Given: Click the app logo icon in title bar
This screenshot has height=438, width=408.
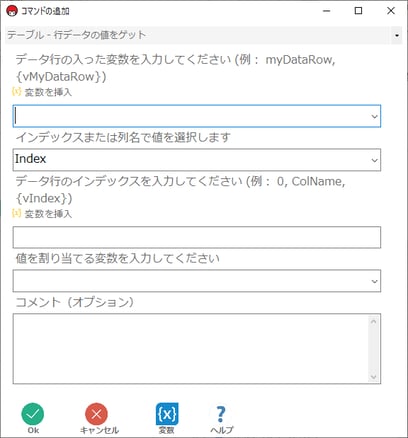Looking at the screenshot, I should click(12, 11).
